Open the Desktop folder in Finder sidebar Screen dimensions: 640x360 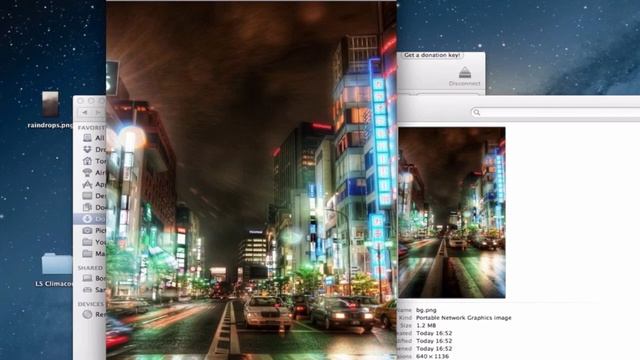pos(93,196)
